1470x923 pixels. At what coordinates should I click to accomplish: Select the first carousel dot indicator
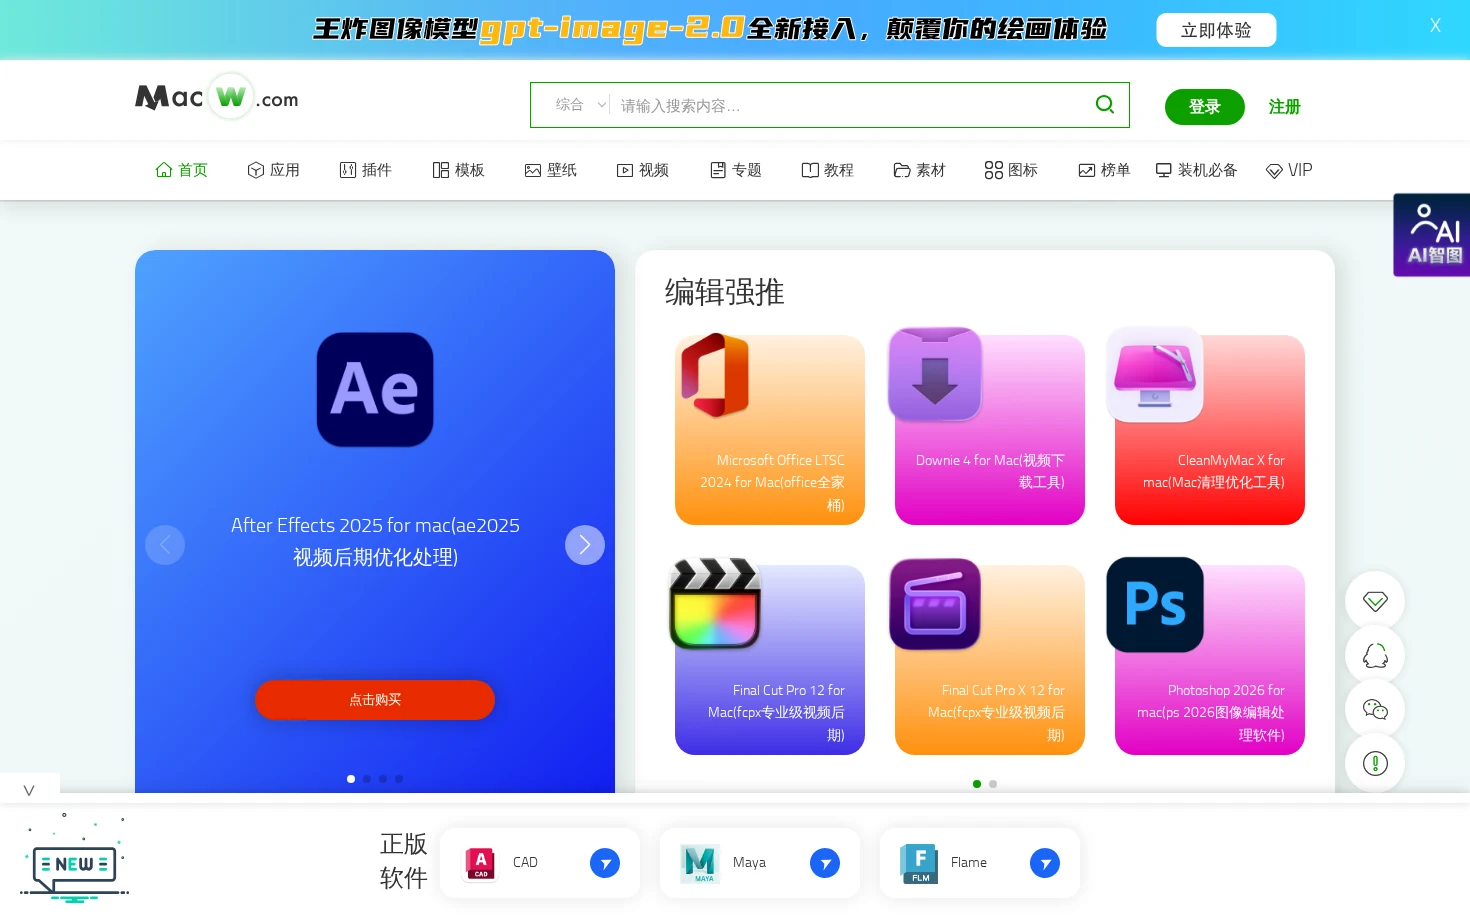[351, 779]
